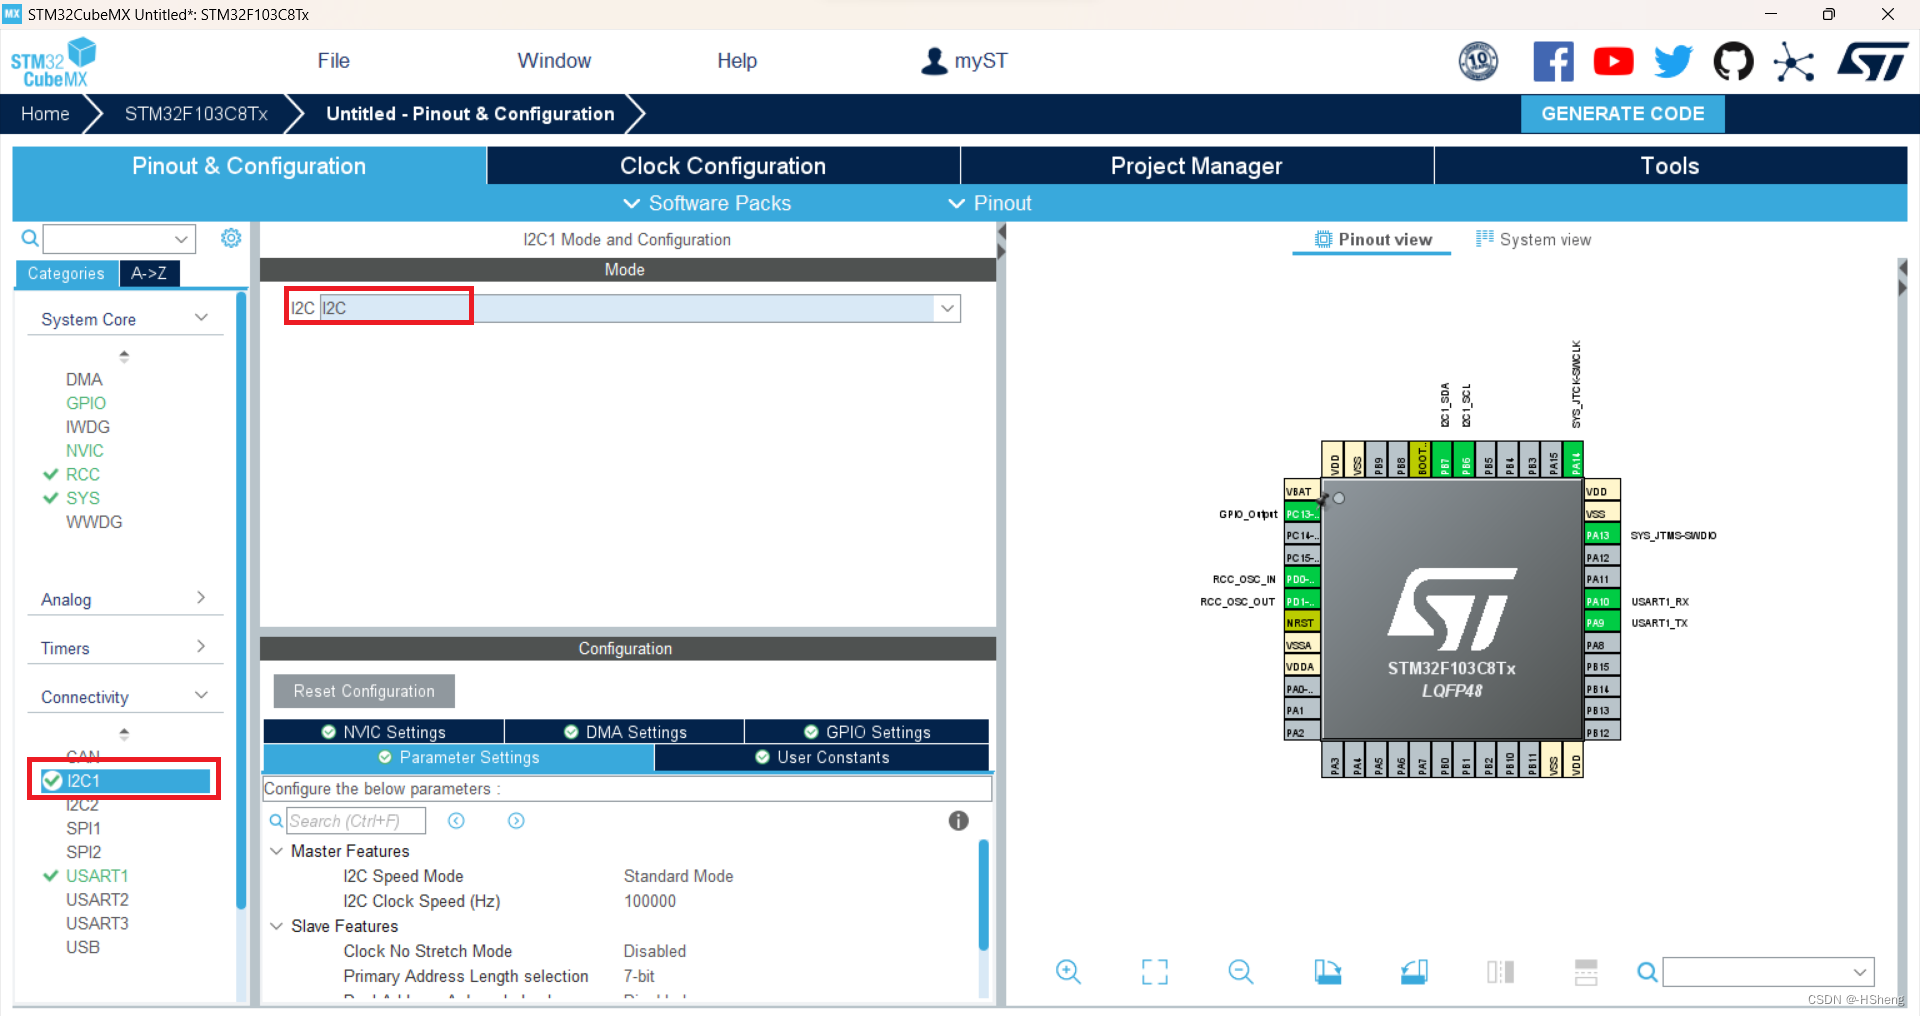Go to Home breadcrumb

click(x=45, y=114)
